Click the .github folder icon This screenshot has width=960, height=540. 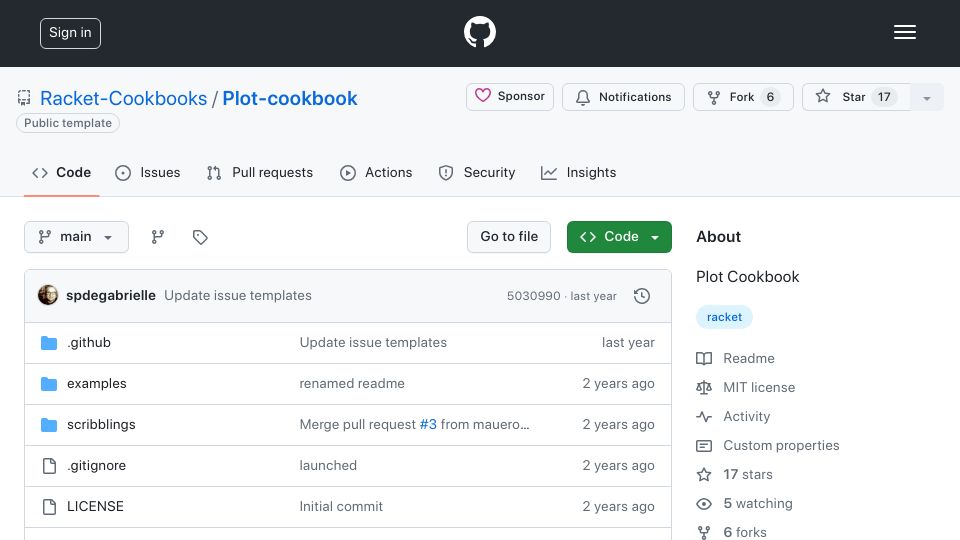coord(49,343)
